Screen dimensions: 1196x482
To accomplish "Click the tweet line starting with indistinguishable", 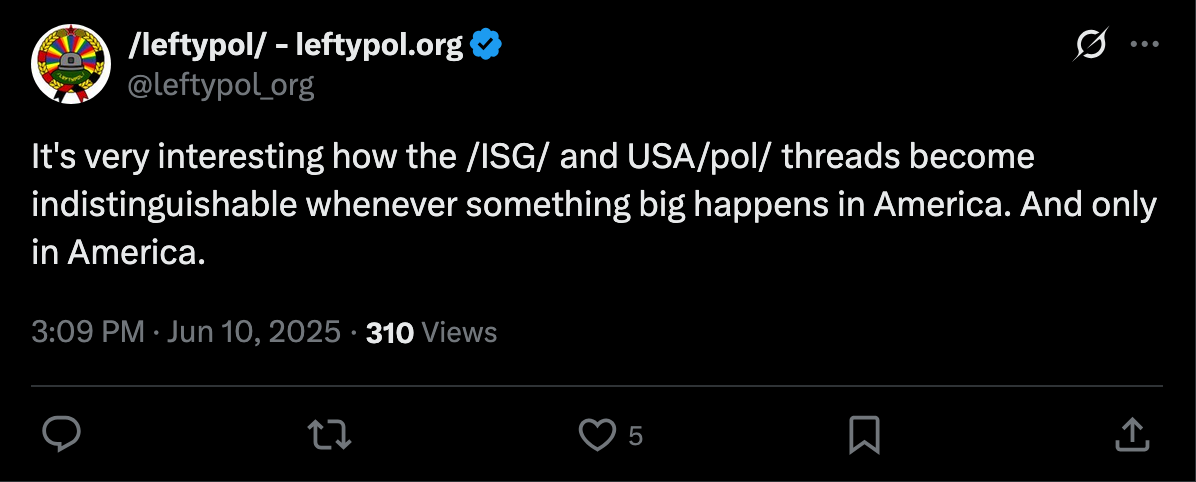I will pyautogui.click(x=594, y=206).
